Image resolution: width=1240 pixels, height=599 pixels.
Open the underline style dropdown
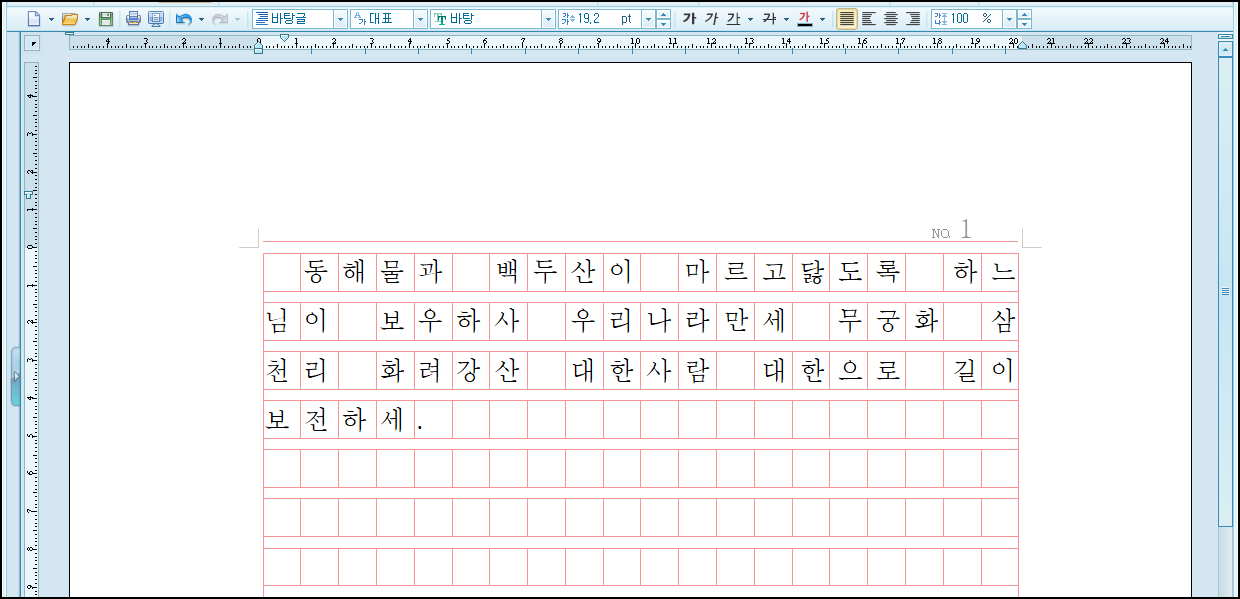pos(750,19)
